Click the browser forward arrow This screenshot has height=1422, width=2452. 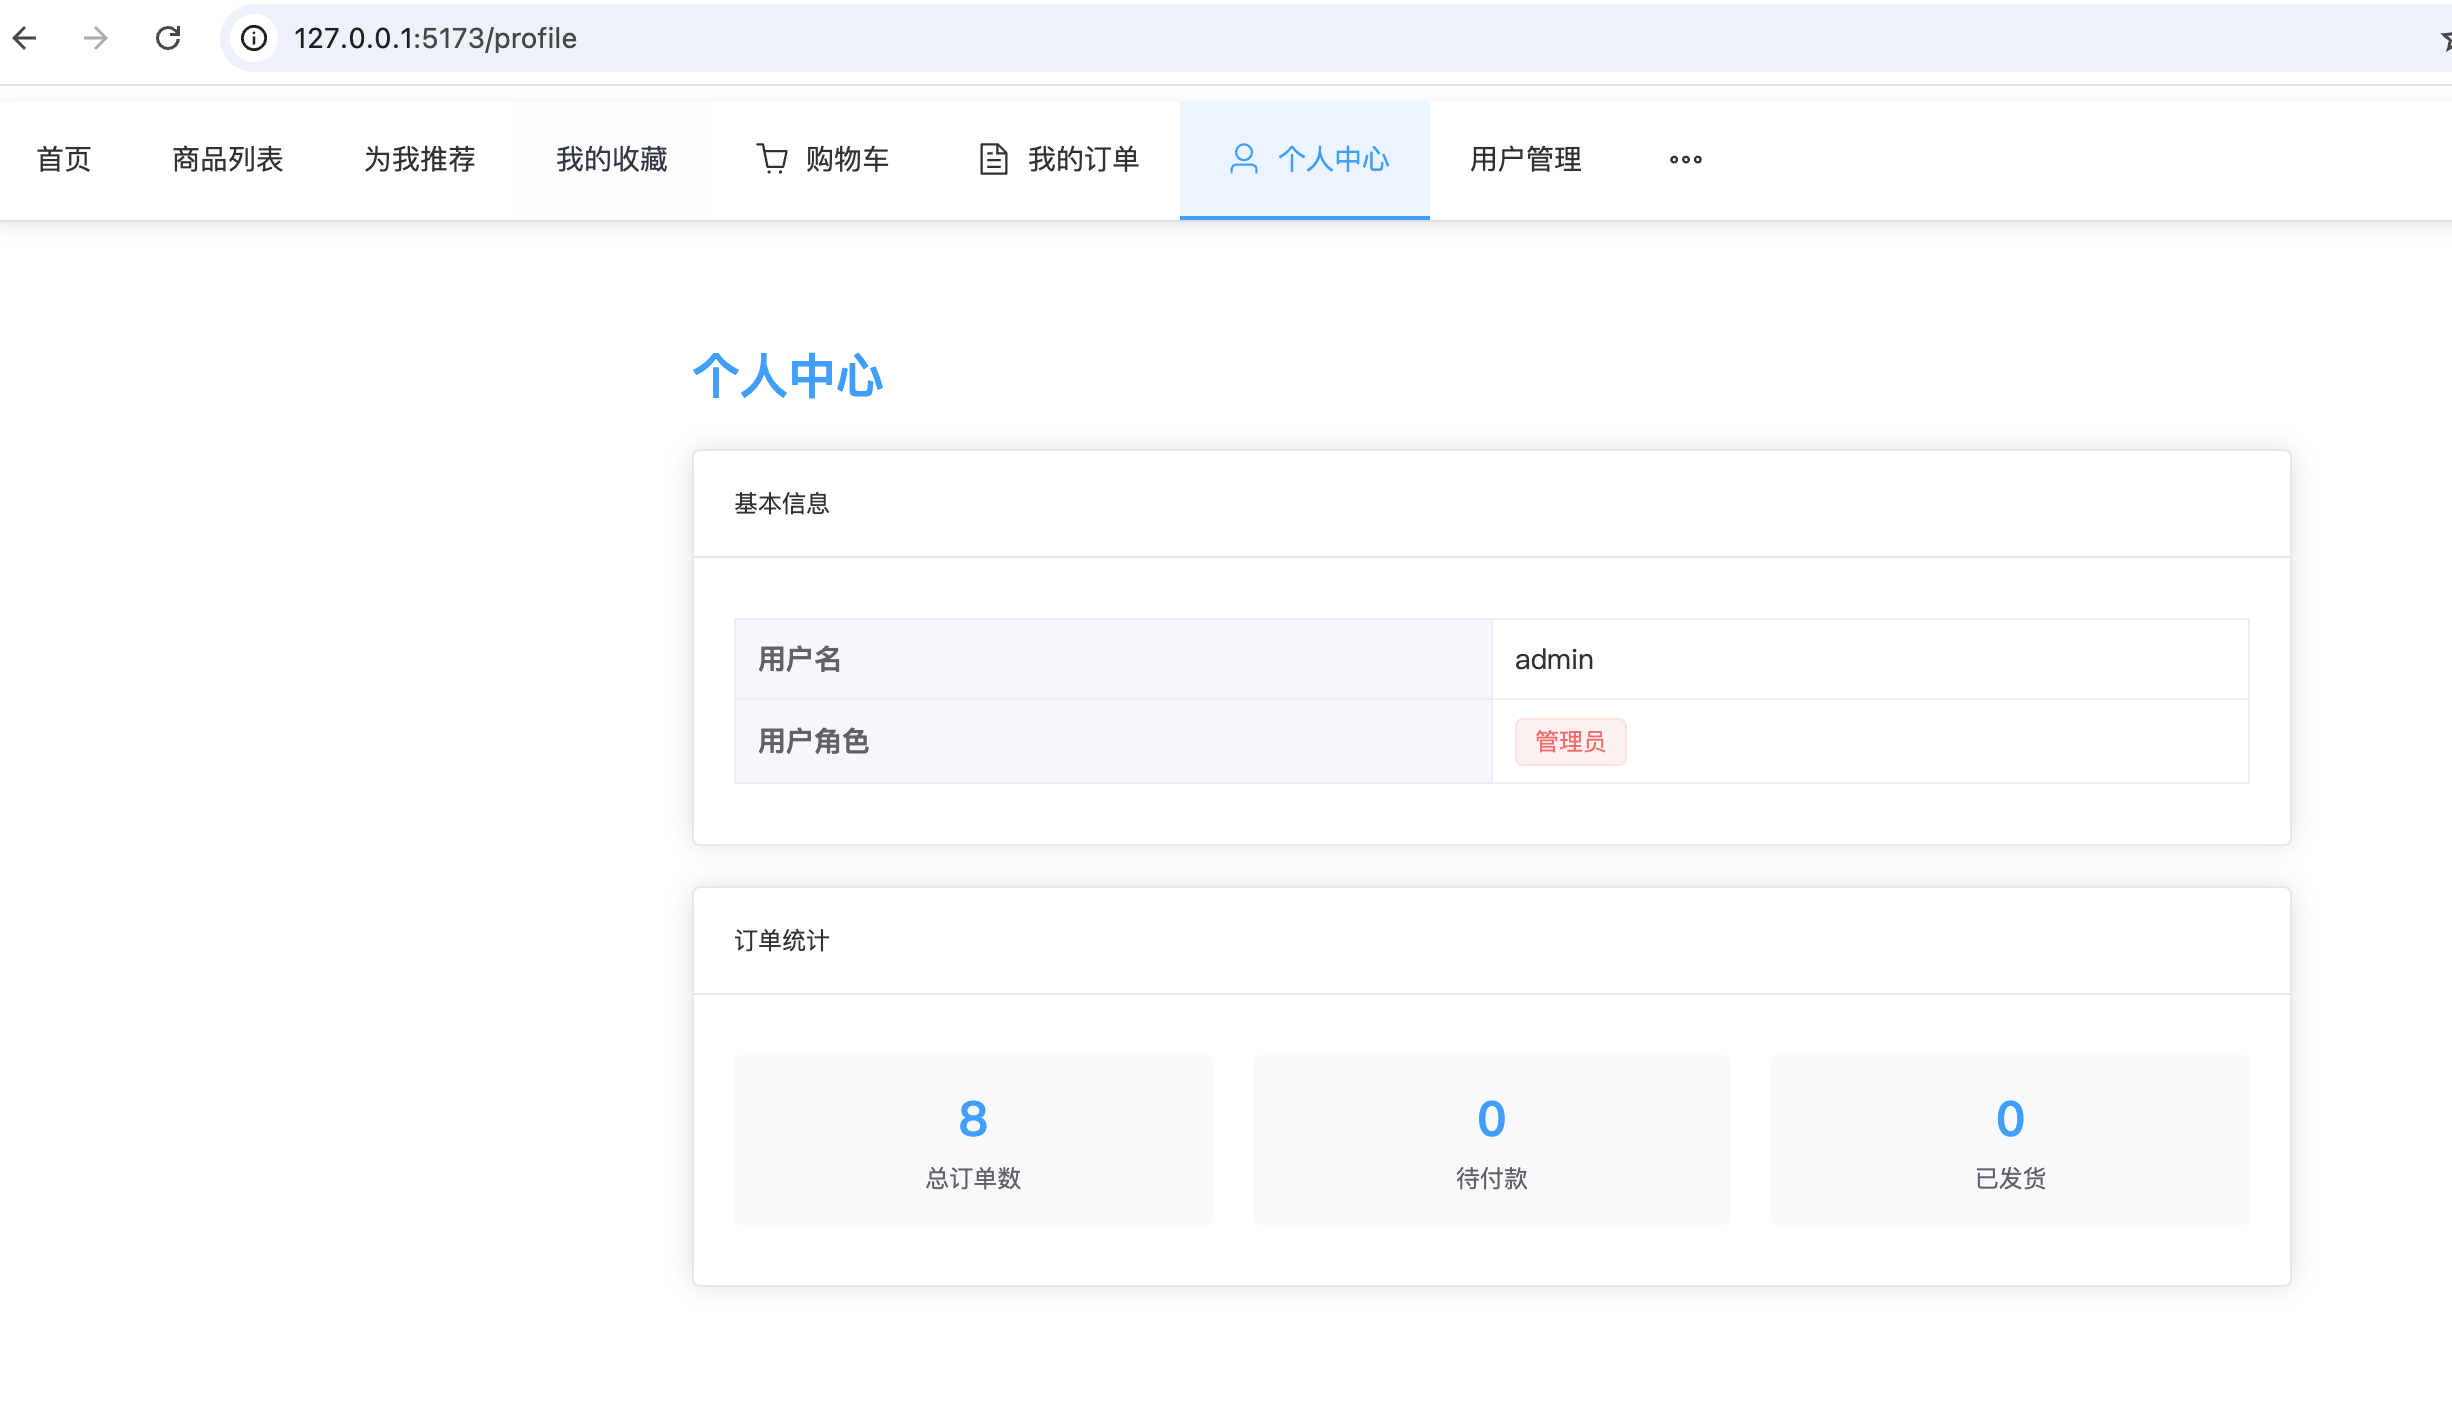pyautogui.click(x=96, y=38)
